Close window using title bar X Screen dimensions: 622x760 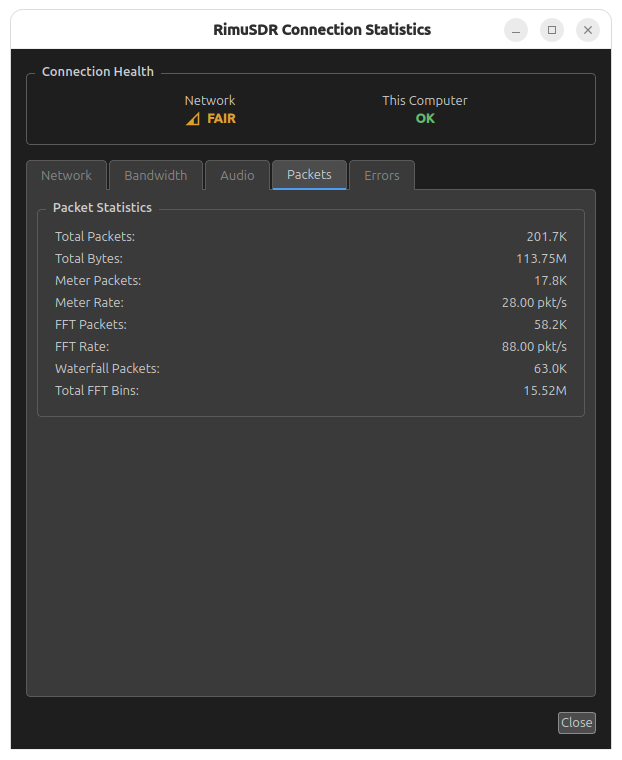point(588,30)
